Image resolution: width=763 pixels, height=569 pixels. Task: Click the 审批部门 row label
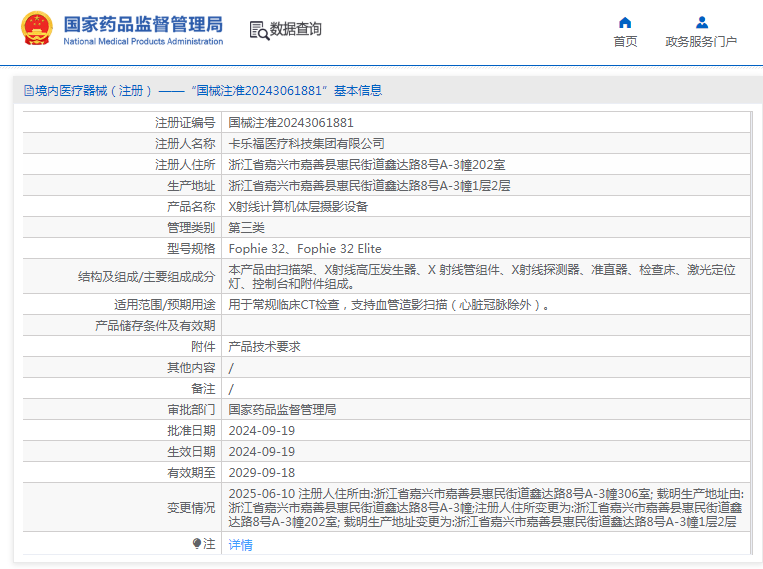point(191,409)
